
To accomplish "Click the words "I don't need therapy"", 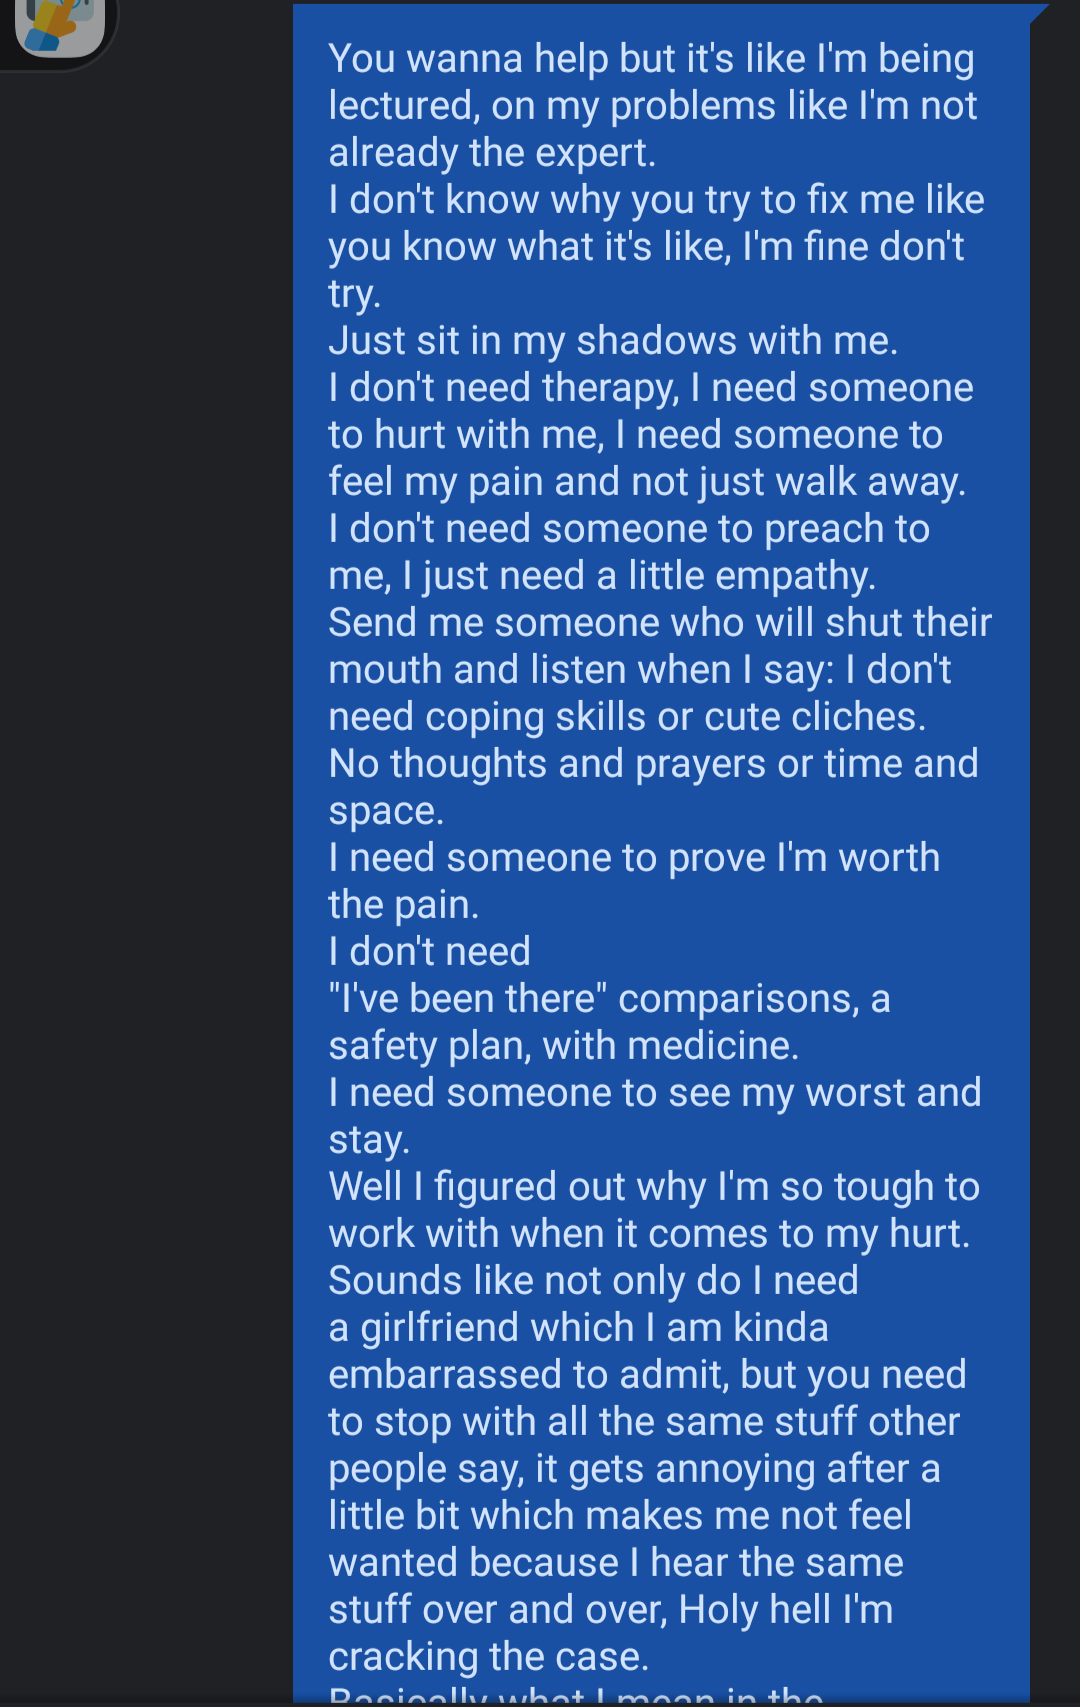I will tap(503, 388).
